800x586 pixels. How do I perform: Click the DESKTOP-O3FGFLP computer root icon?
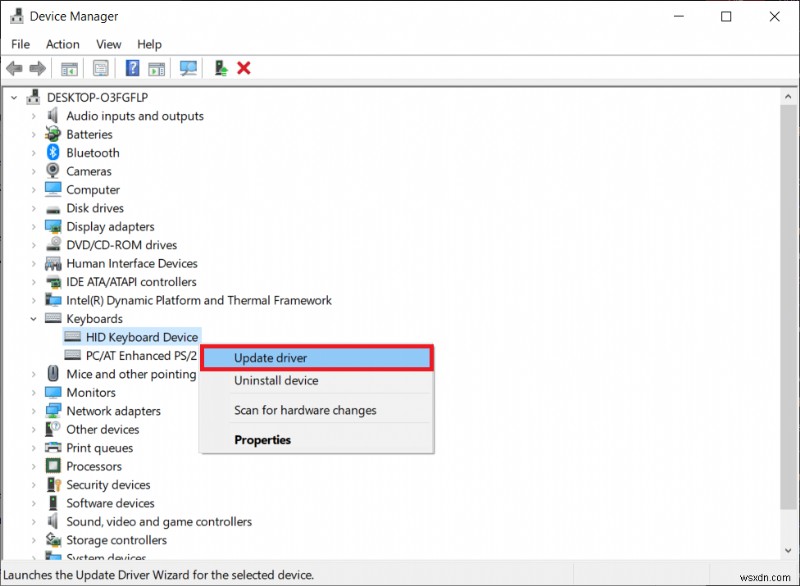point(33,97)
